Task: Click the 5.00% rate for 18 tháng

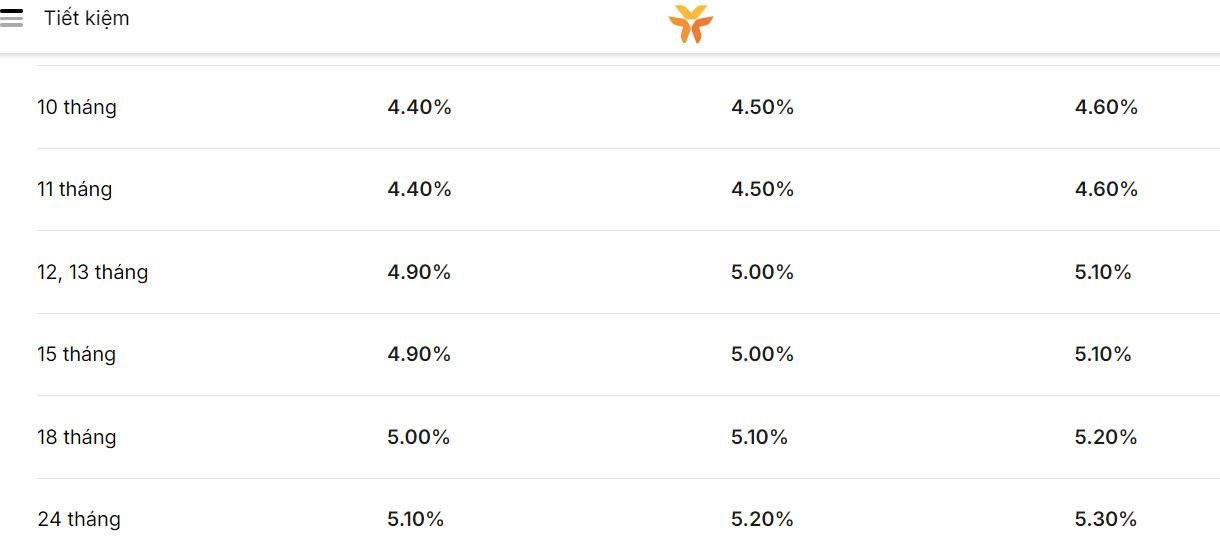Action: [419, 437]
